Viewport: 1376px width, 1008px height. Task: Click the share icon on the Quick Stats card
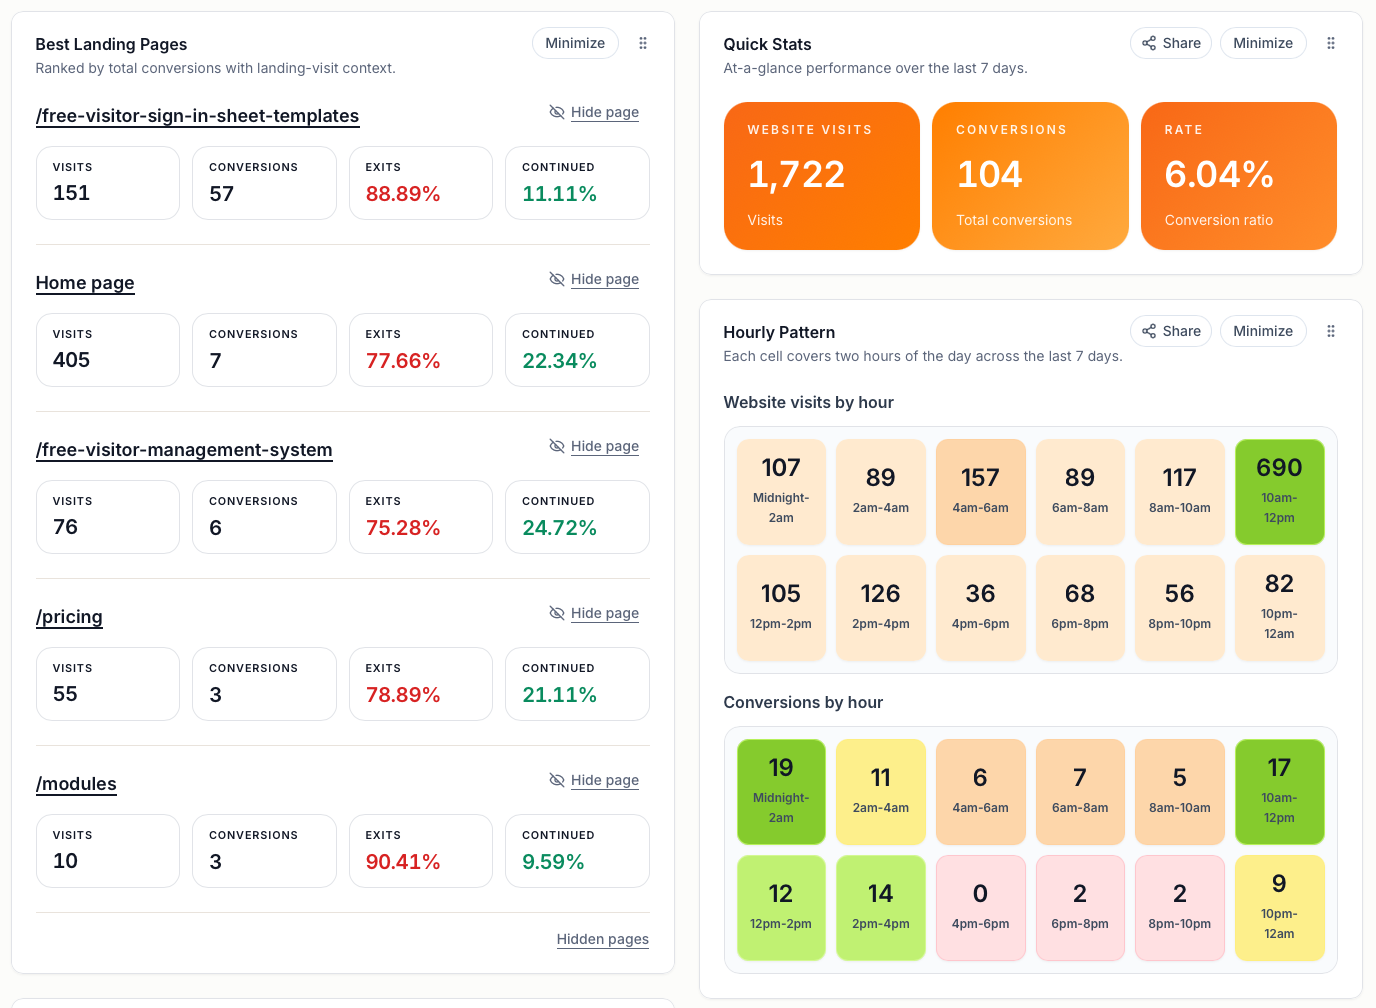point(1148,43)
